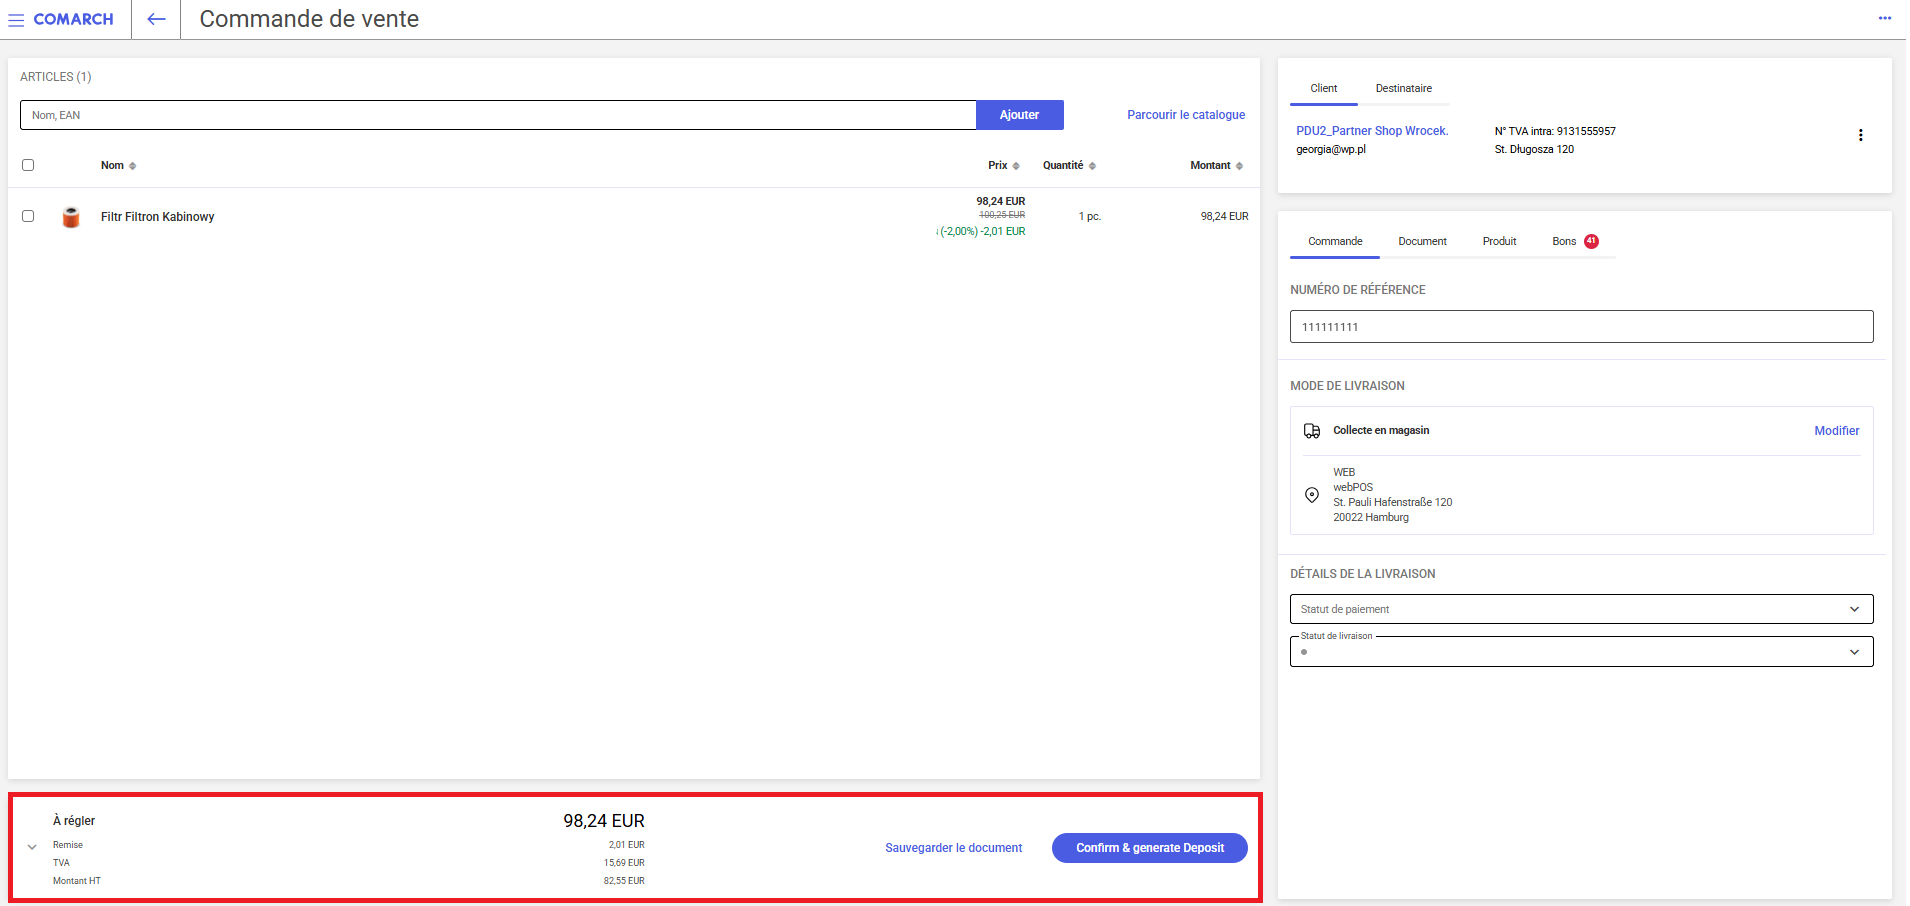Click the Filtr Filtron product thumbnail
The height and width of the screenshot is (906, 1910).
(x=71, y=217)
